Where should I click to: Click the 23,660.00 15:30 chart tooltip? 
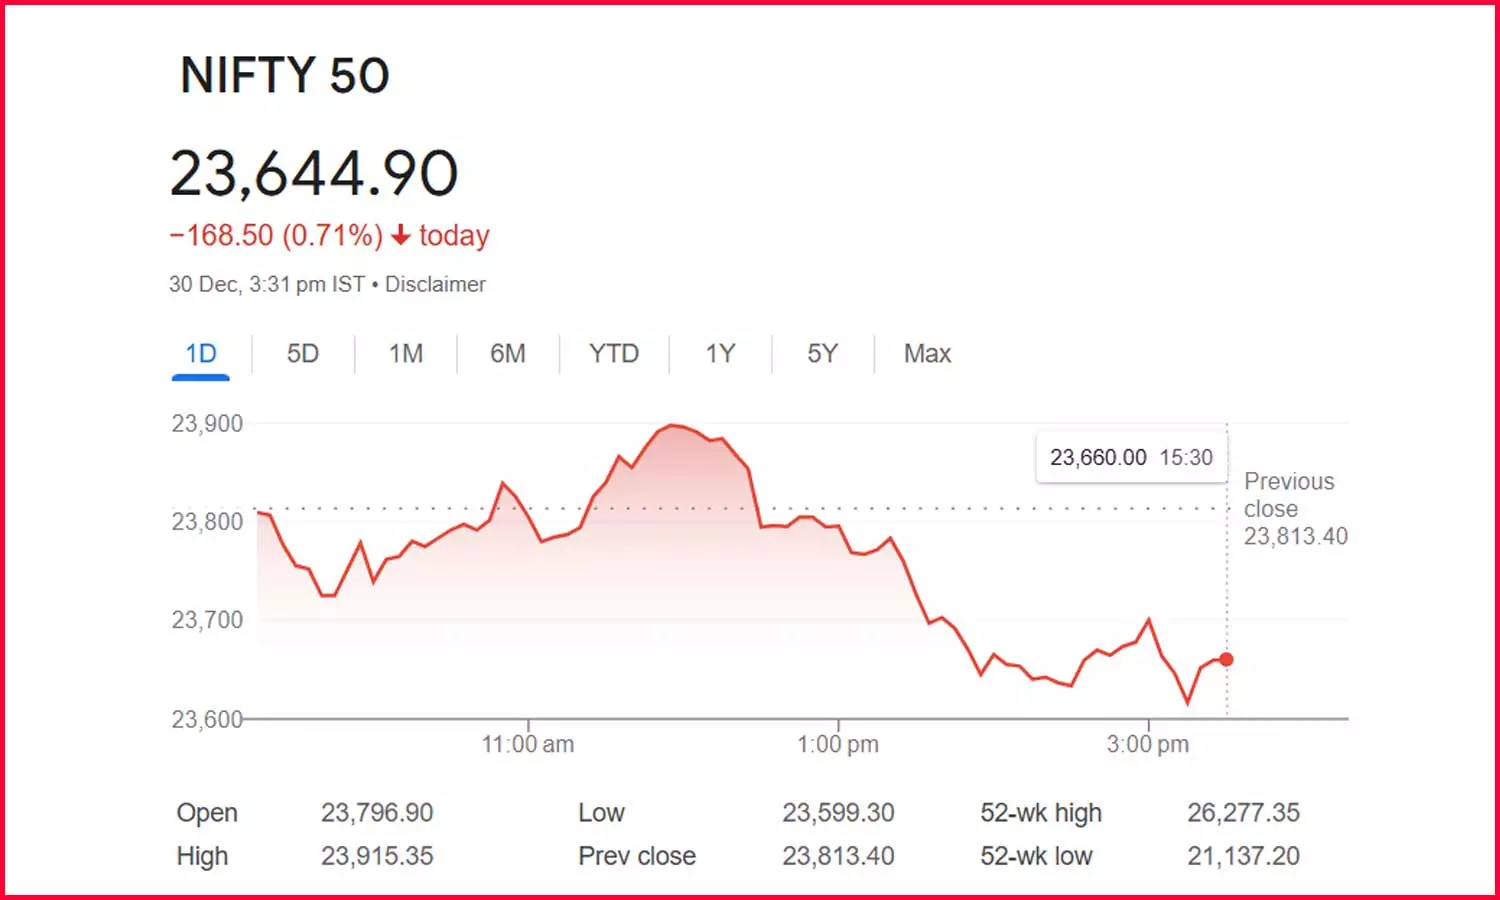point(1131,458)
